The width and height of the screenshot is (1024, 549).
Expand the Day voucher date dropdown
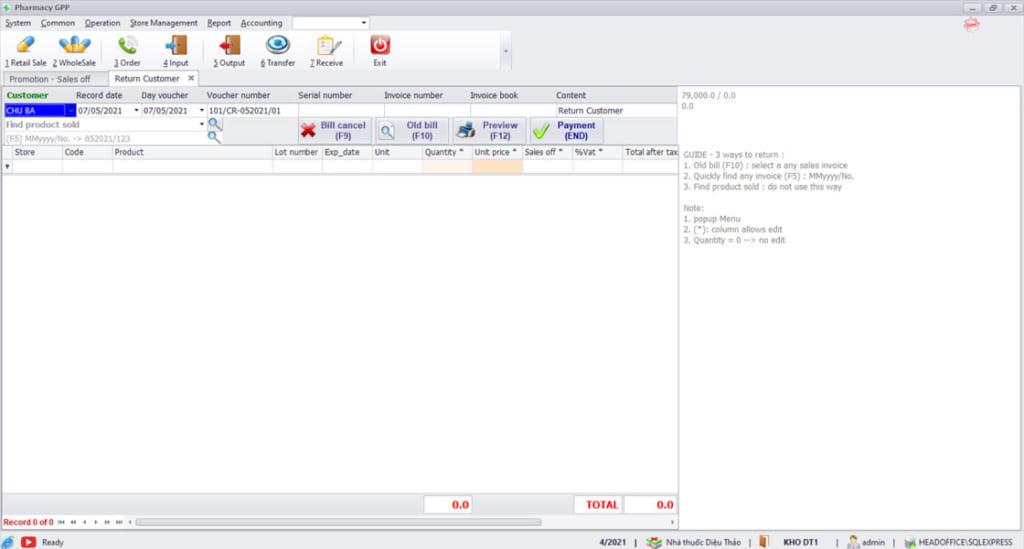coord(201,111)
